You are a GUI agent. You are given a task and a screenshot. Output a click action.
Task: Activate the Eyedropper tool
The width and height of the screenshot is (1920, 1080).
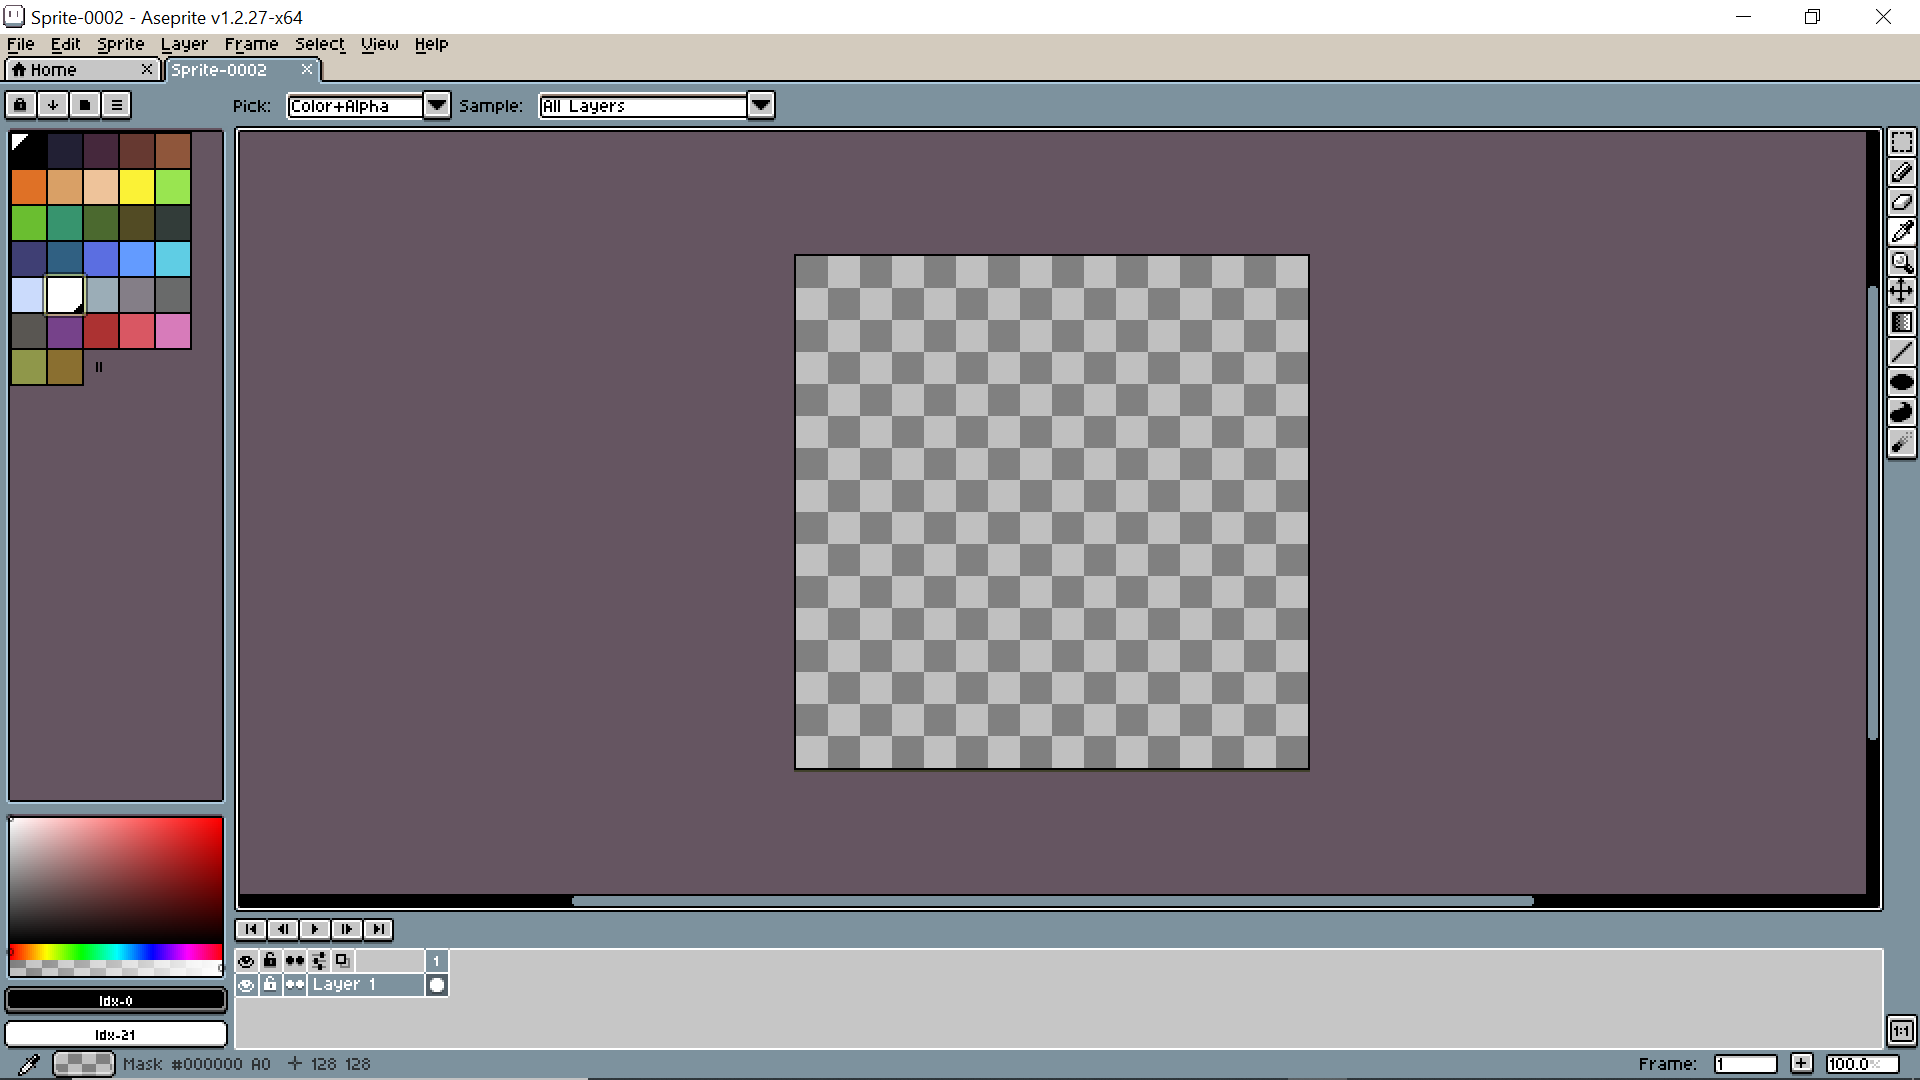[x=1902, y=232]
